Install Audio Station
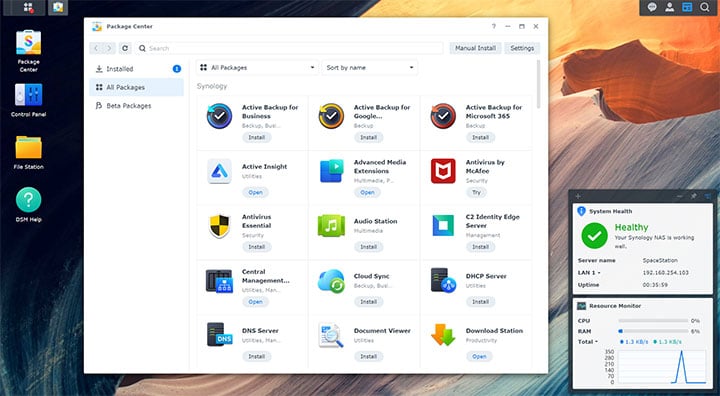The width and height of the screenshot is (720, 396). (x=368, y=247)
